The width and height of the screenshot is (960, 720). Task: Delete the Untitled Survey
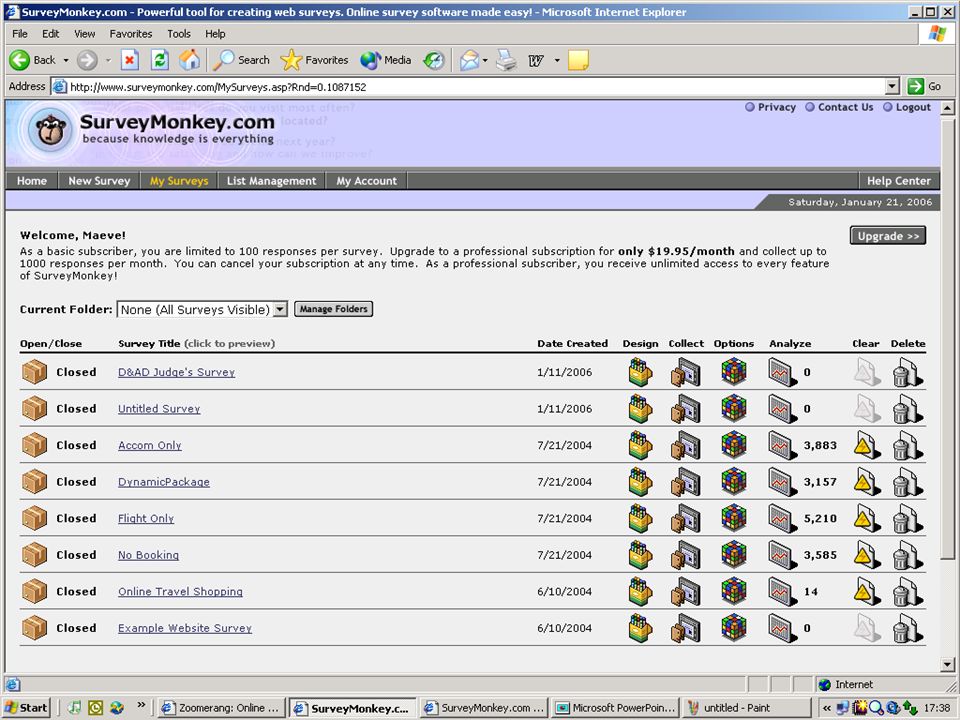(x=907, y=409)
